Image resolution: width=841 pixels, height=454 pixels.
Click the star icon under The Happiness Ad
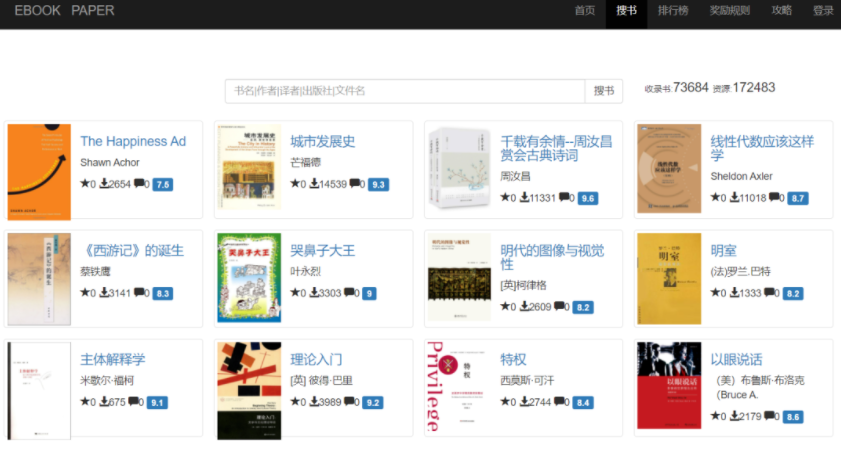click(x=85, y=184)
